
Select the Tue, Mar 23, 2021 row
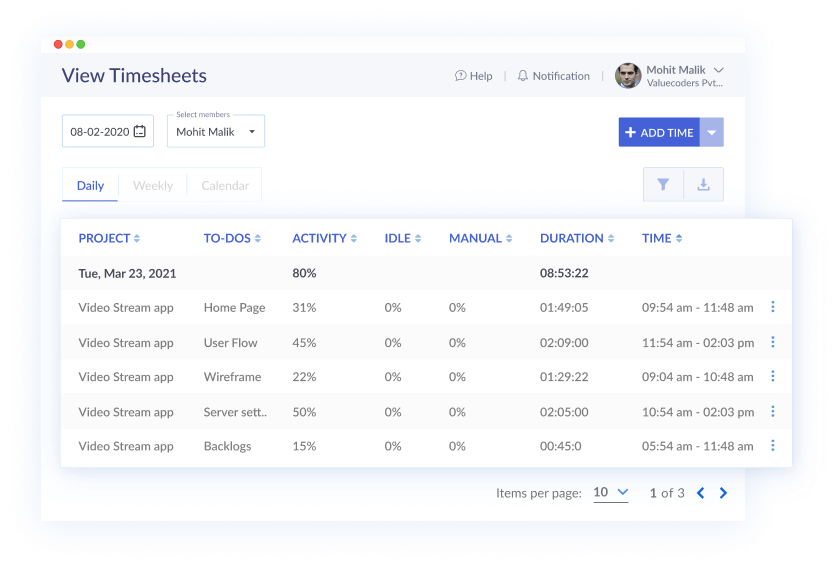pyautogui.click(x=426, y=273)
